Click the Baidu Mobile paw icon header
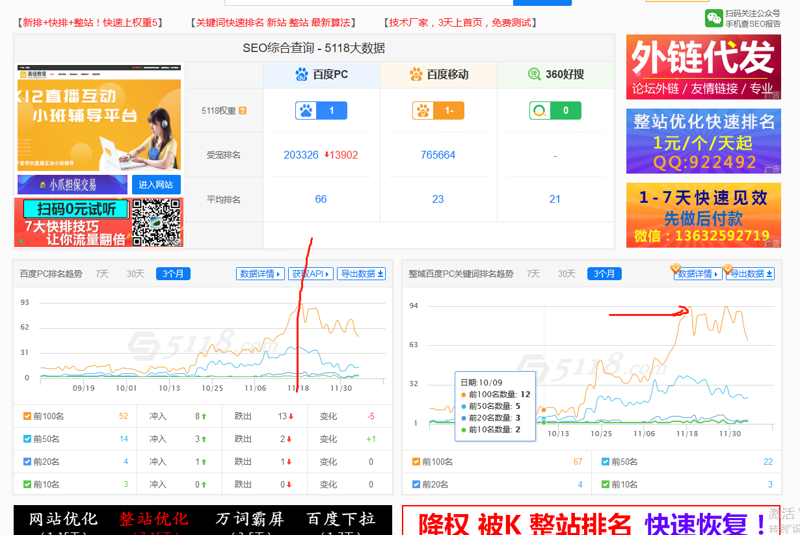The image size is (800, 535). 416,74
